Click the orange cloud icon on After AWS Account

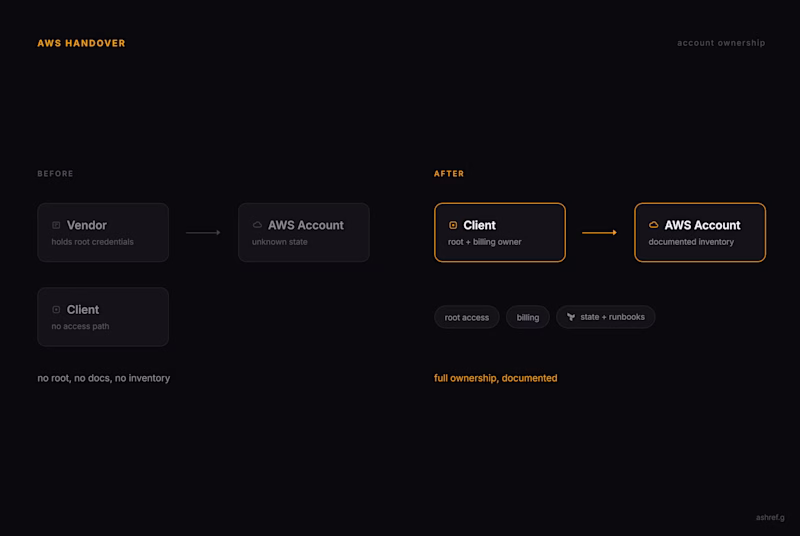coord(653,225)
